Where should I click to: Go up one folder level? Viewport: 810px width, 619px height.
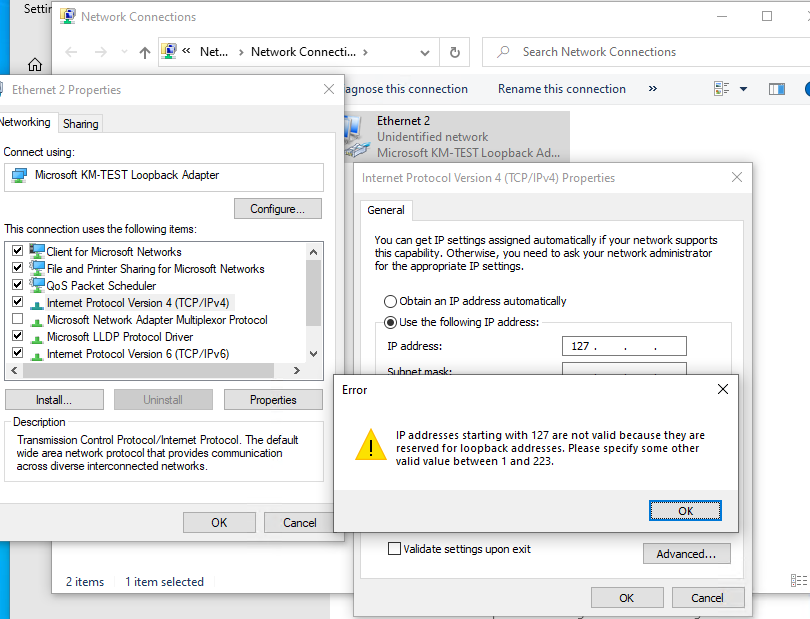pyautogui.click(x=145, y=52)
